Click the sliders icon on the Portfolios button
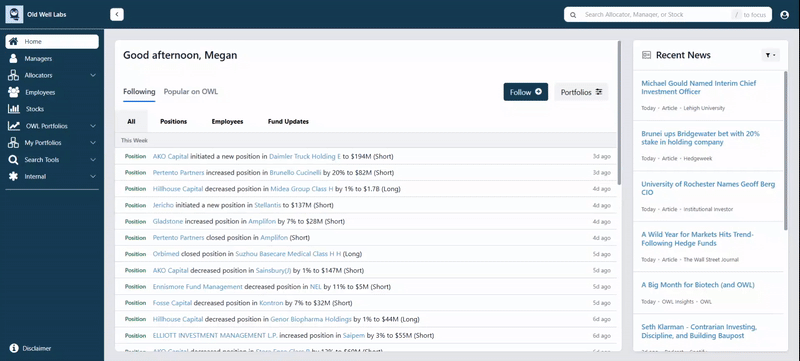The height and width of the screenshot is (361, 800). point(599,92)
